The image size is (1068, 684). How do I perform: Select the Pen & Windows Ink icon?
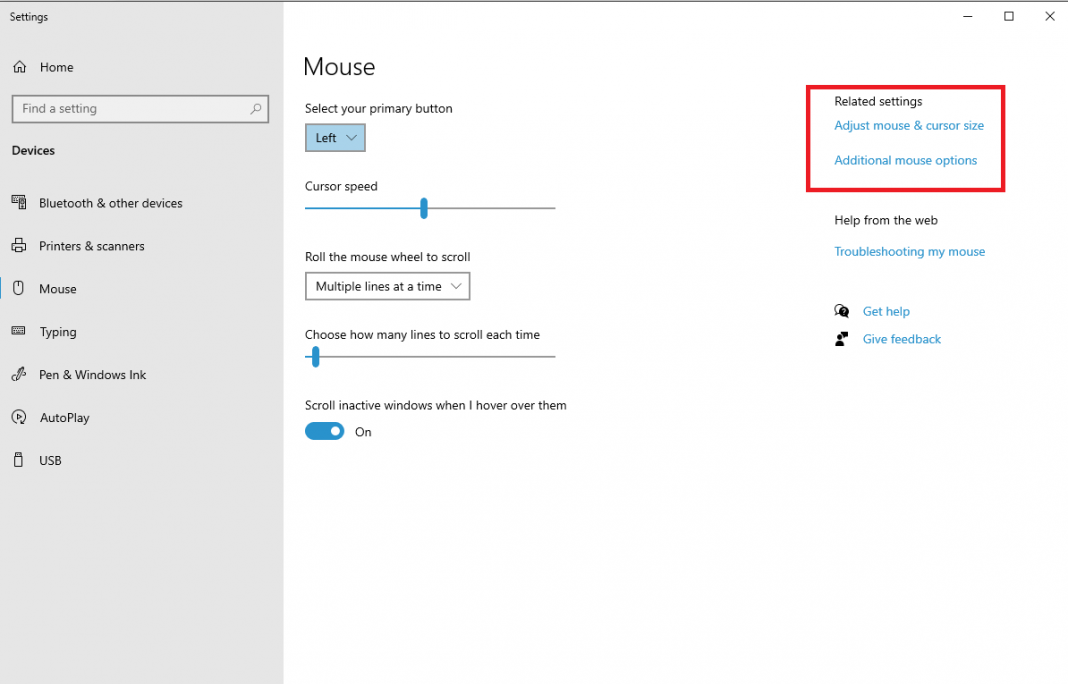click(19, 374)
